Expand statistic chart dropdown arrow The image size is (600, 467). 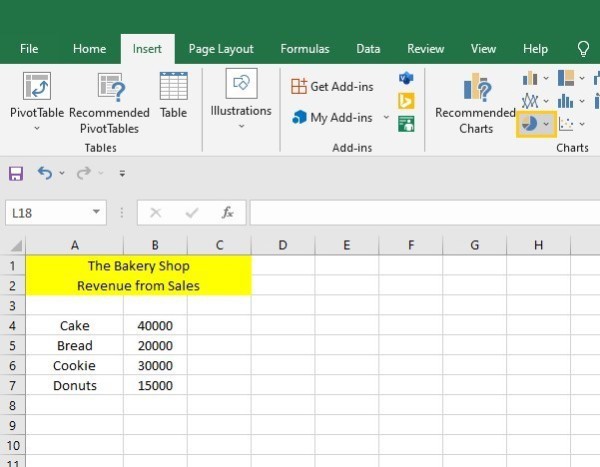pos(582,101)
